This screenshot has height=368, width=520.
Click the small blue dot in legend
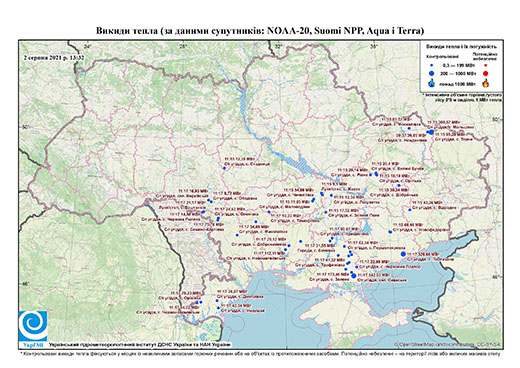click(432, 66)
